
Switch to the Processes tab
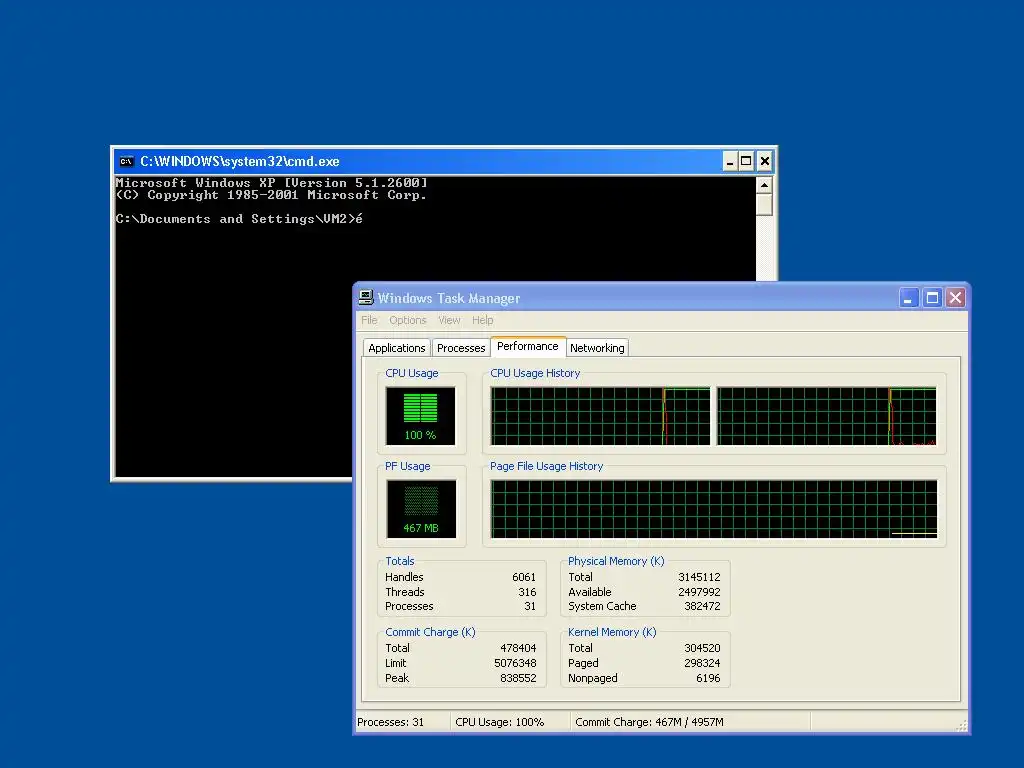(x=461, y=348)
